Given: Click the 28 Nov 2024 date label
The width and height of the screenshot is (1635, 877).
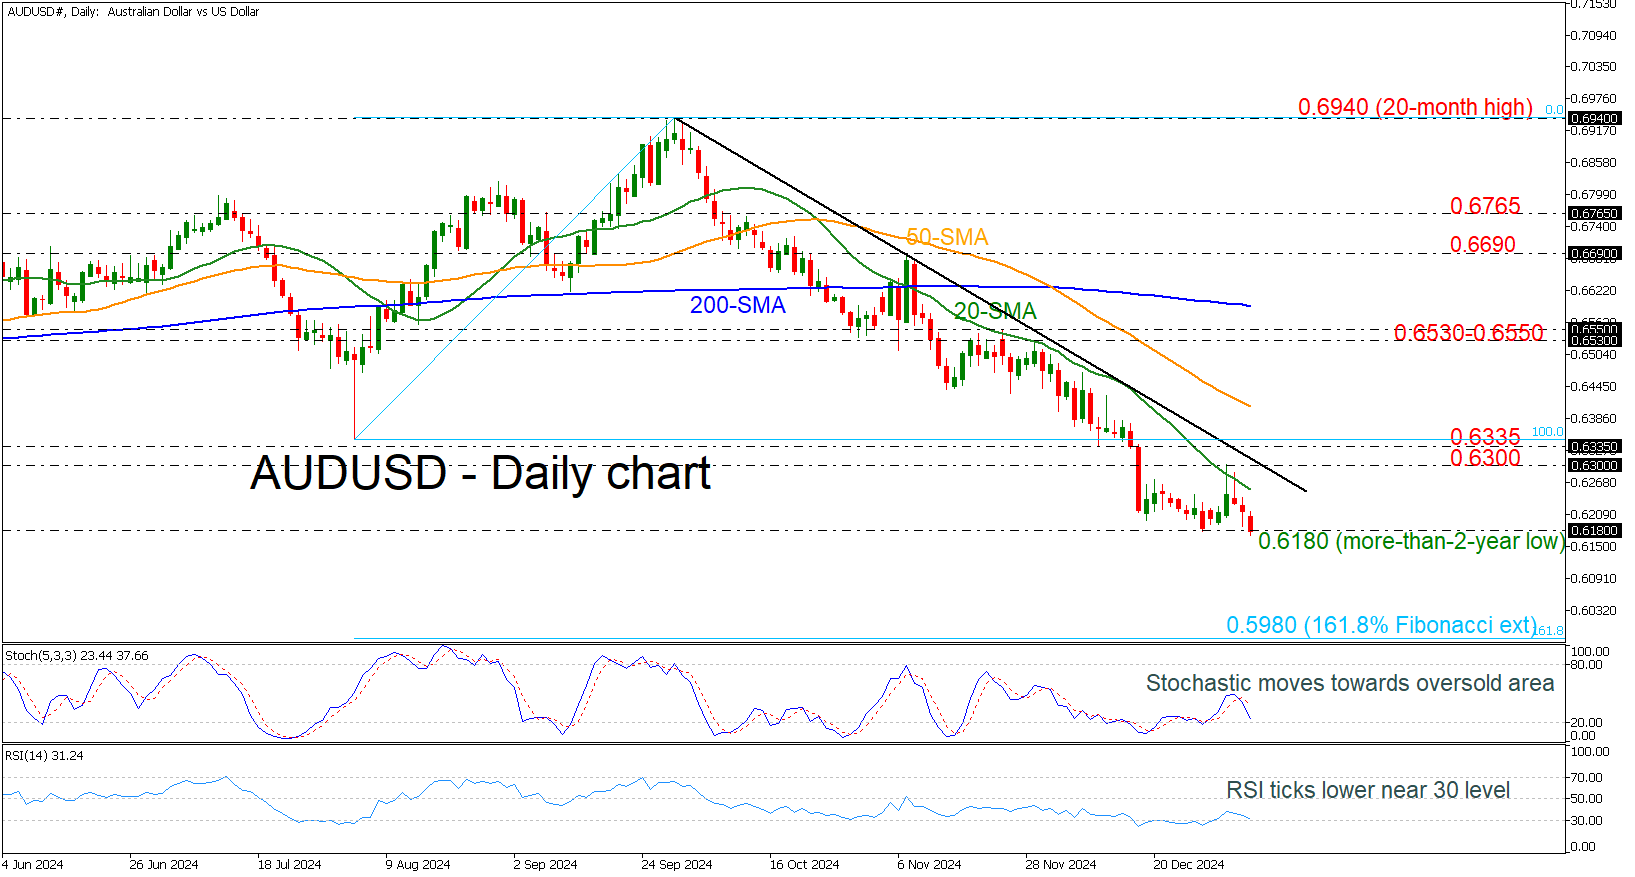Looking at the screenshot, I should click(x=1061, y=865).
